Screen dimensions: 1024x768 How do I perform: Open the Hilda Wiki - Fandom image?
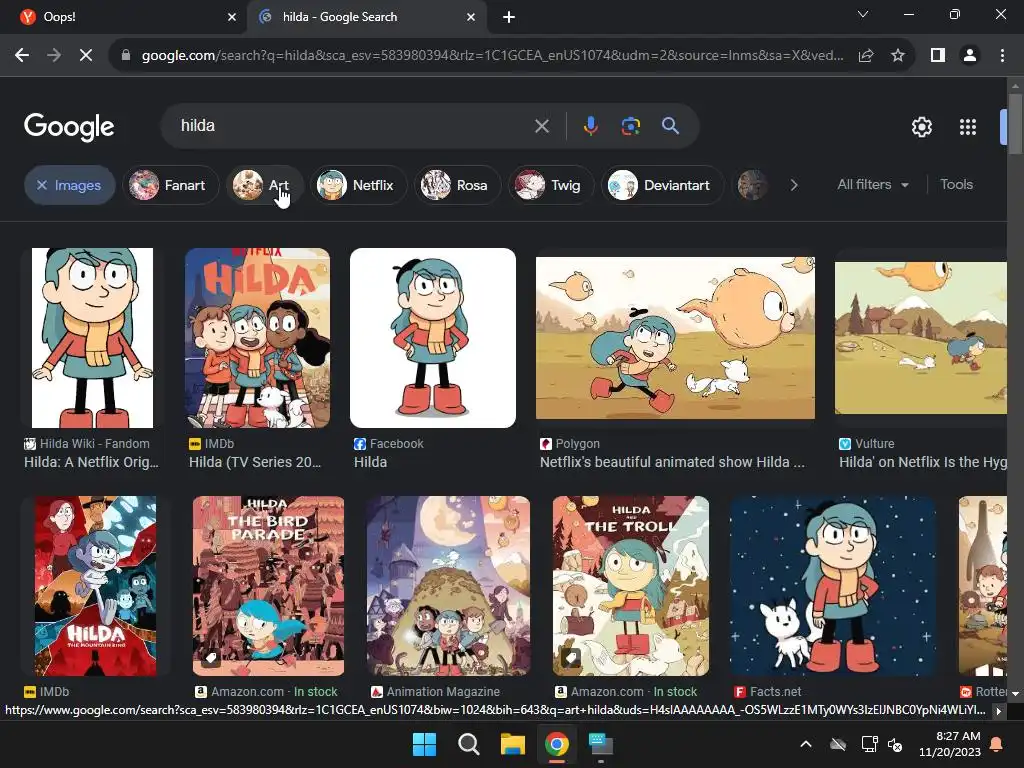(92, 338)
